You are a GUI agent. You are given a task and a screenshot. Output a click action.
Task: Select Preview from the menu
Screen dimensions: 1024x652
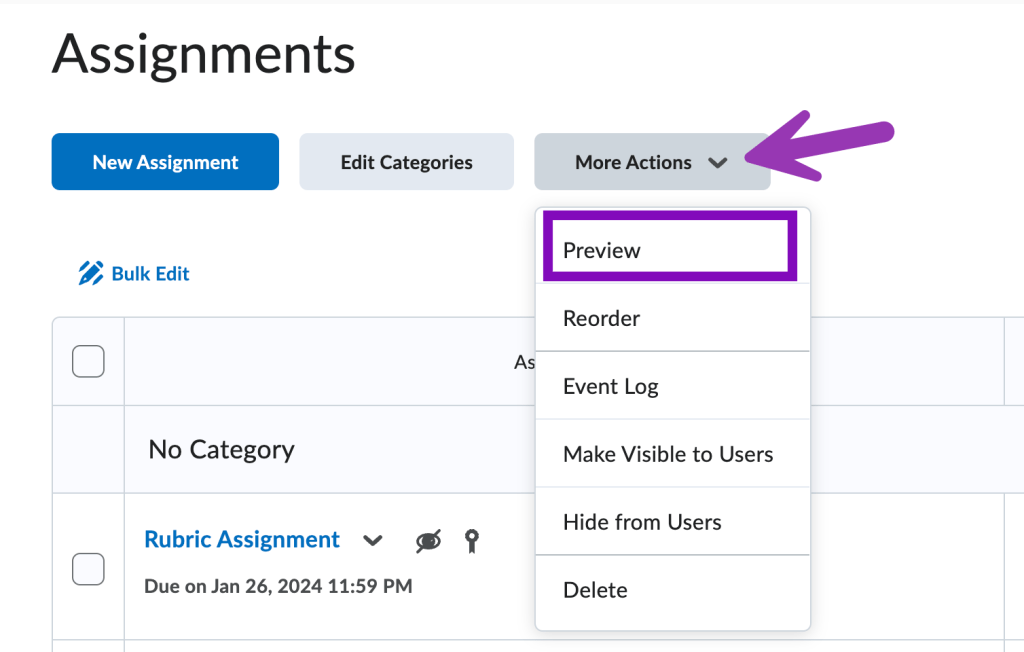(x=672, y=250)
